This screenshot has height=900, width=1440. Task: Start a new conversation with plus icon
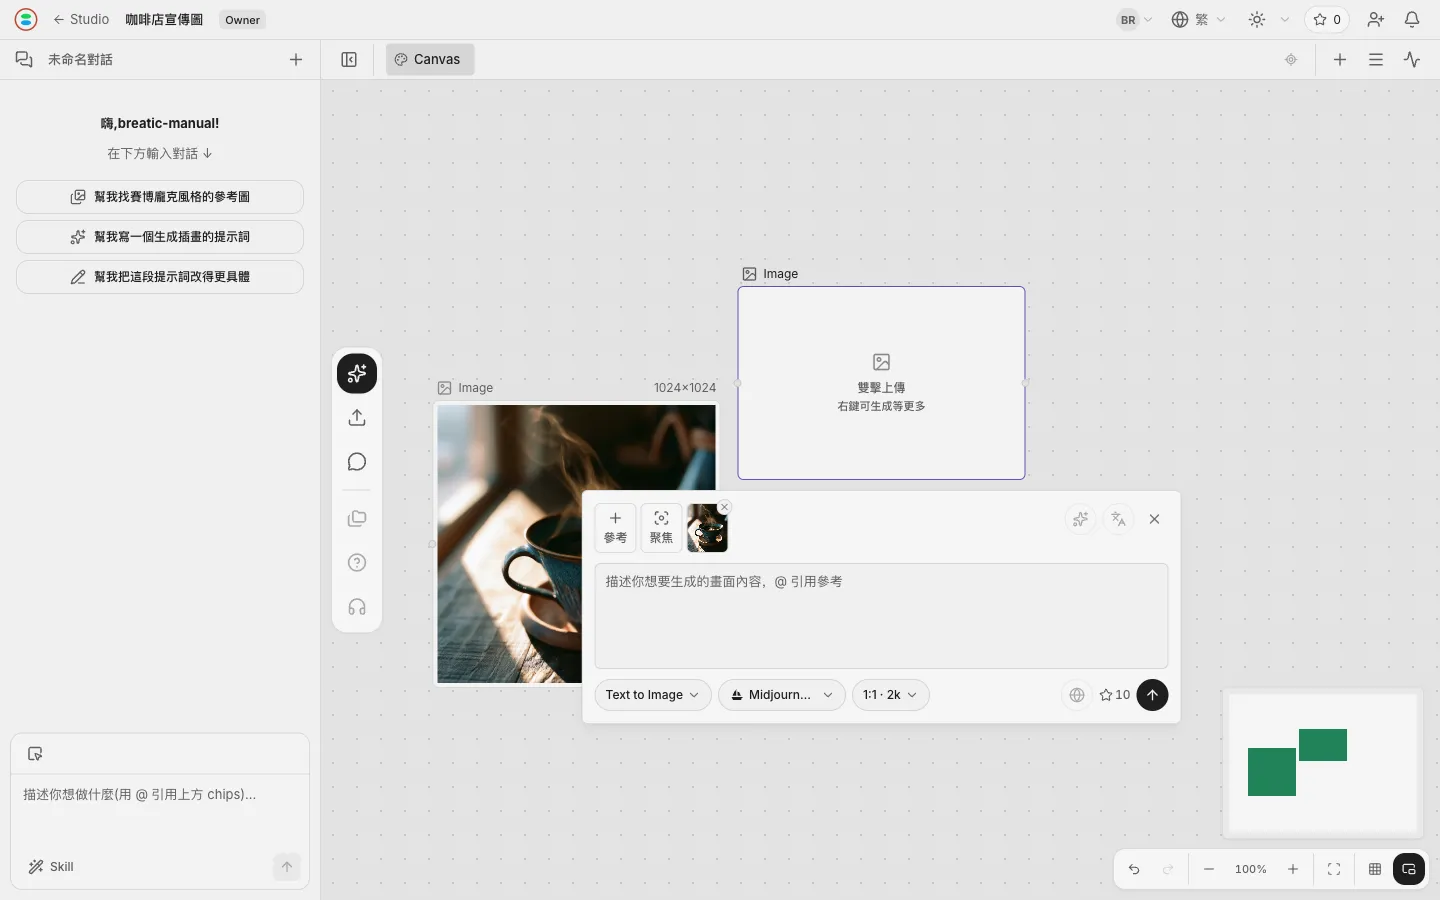tap(296, 59)
